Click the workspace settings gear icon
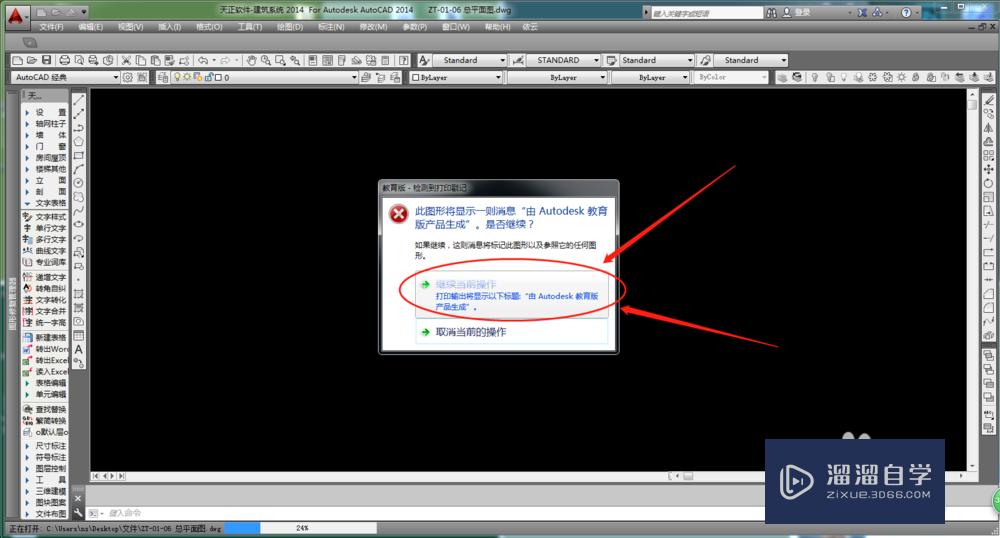This screenshot has width=1000, height=538. pyautogui.click(x=128, y=77)
